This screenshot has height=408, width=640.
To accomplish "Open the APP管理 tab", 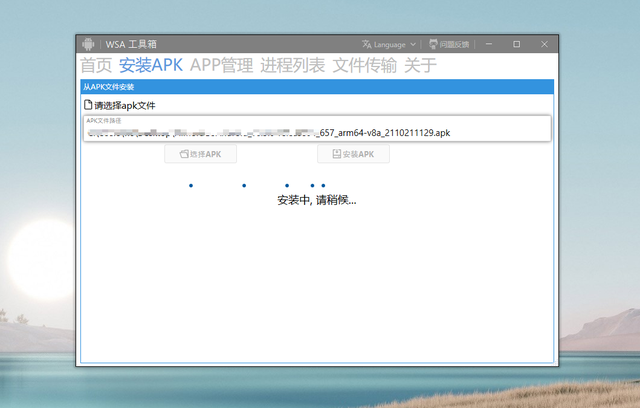I will click(x=221, y=66).
